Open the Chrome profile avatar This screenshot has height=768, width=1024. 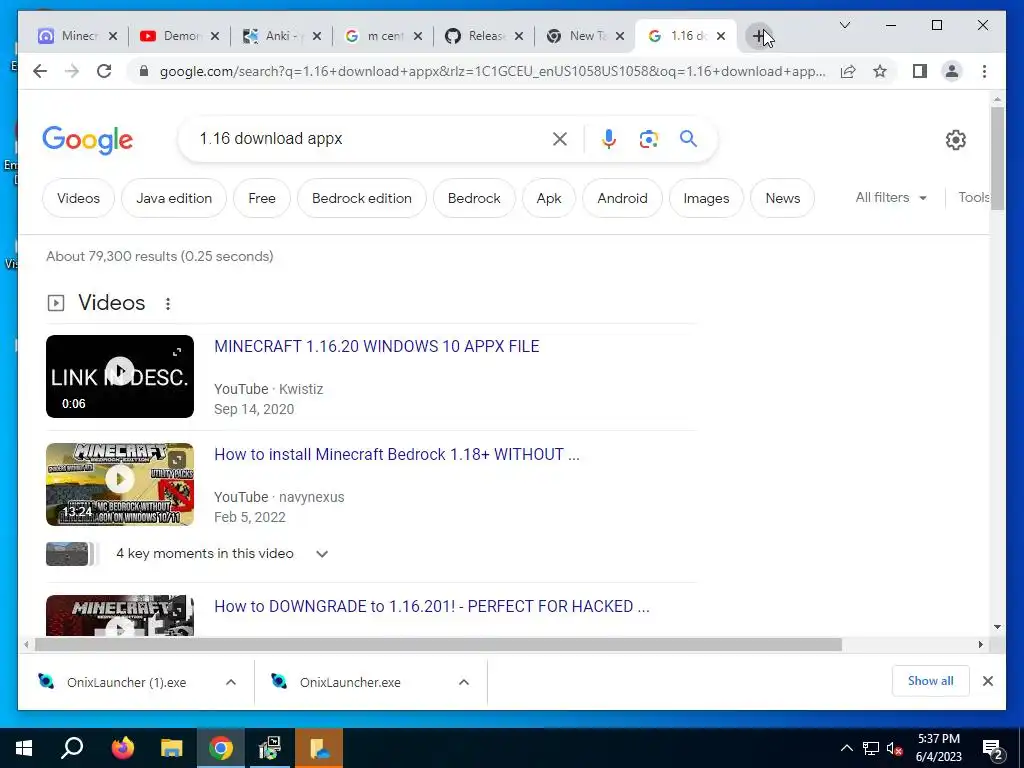pyautogui.click(x=952, y=71)
